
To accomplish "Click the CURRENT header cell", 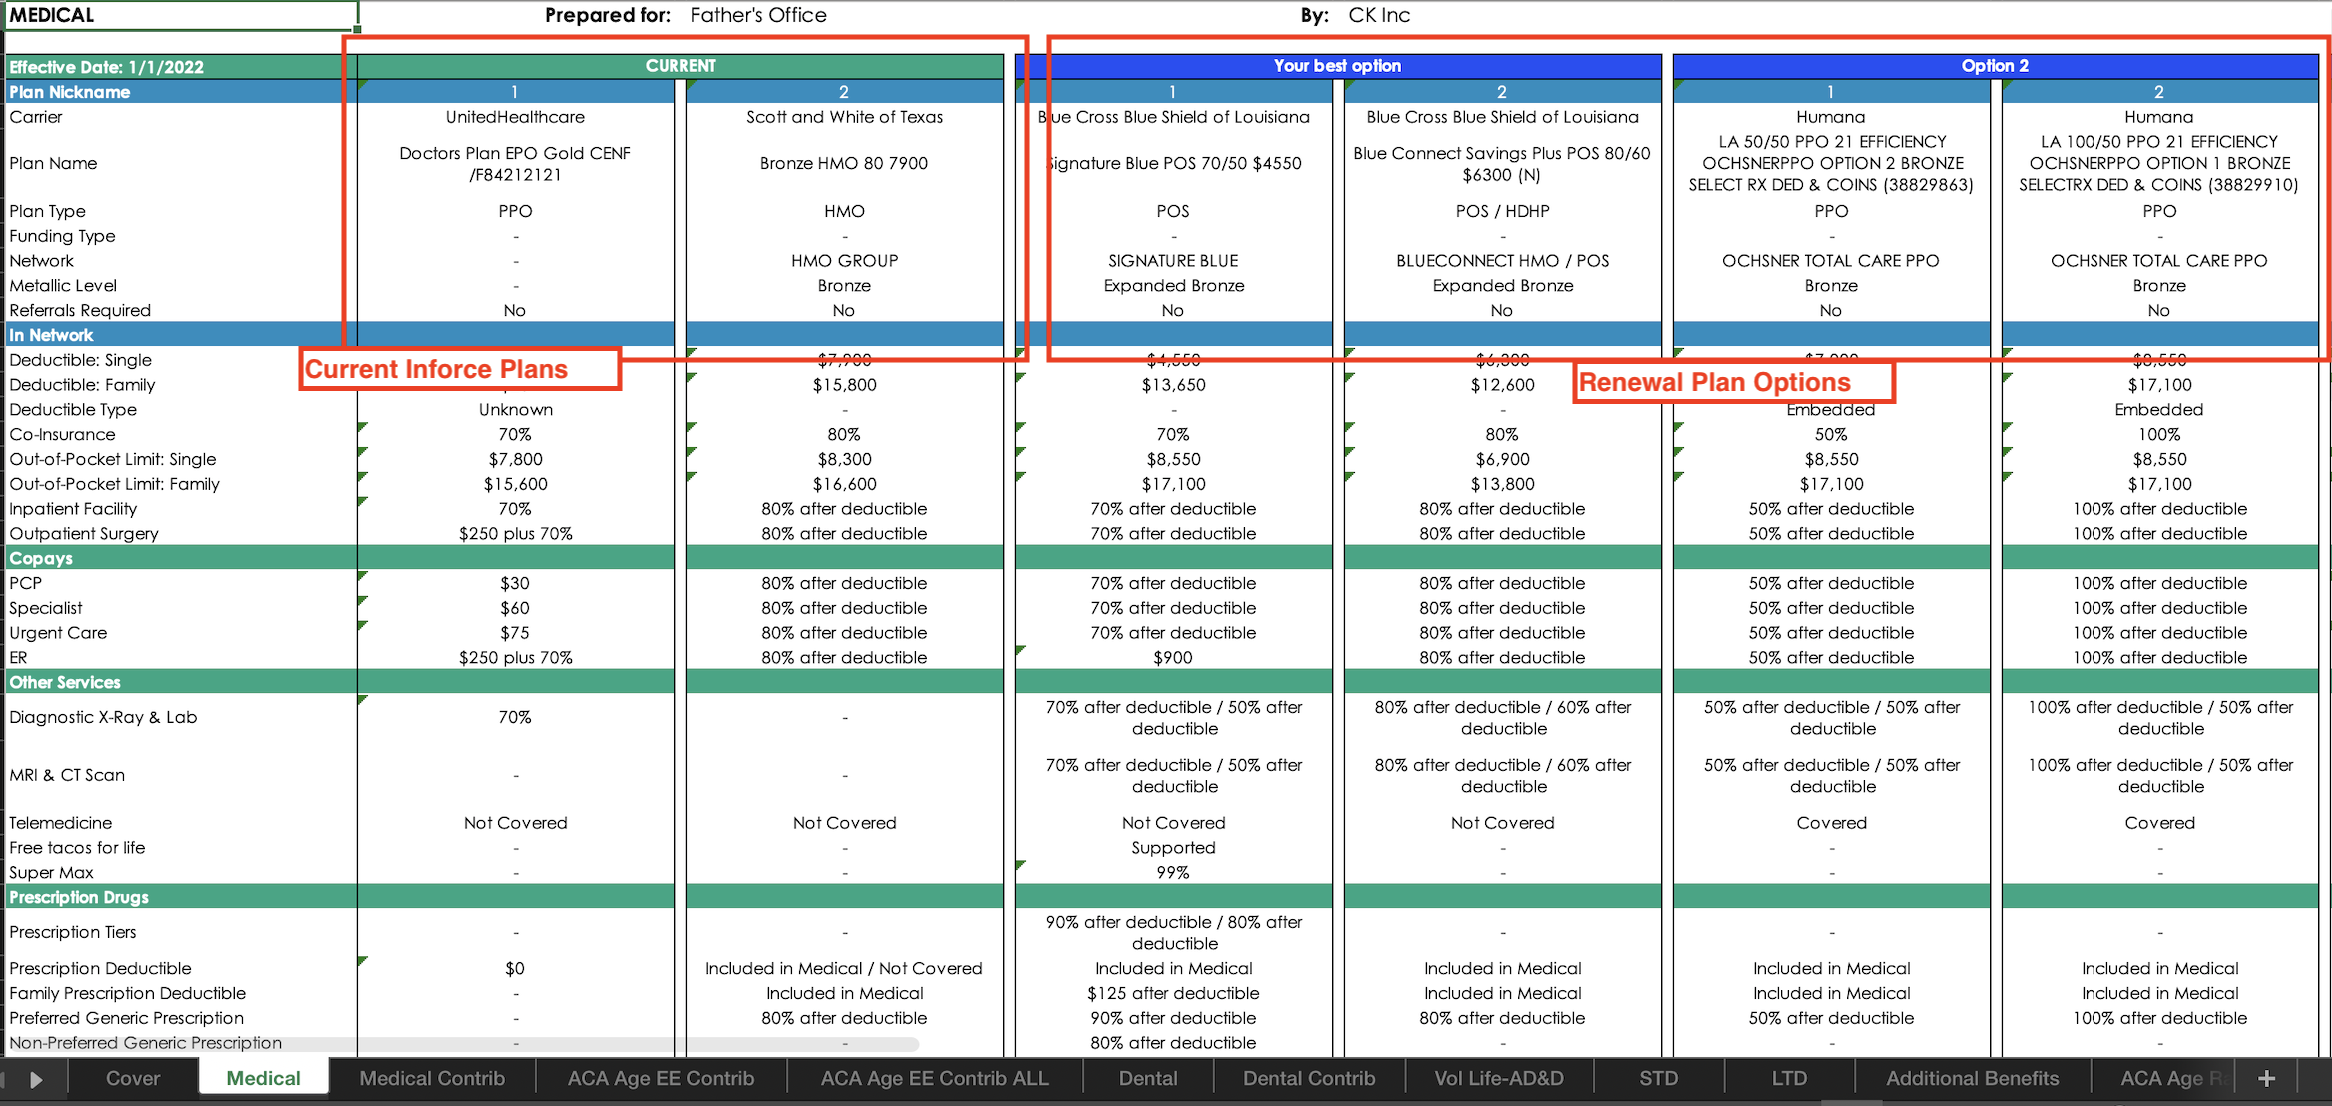I will coord(680,66).
